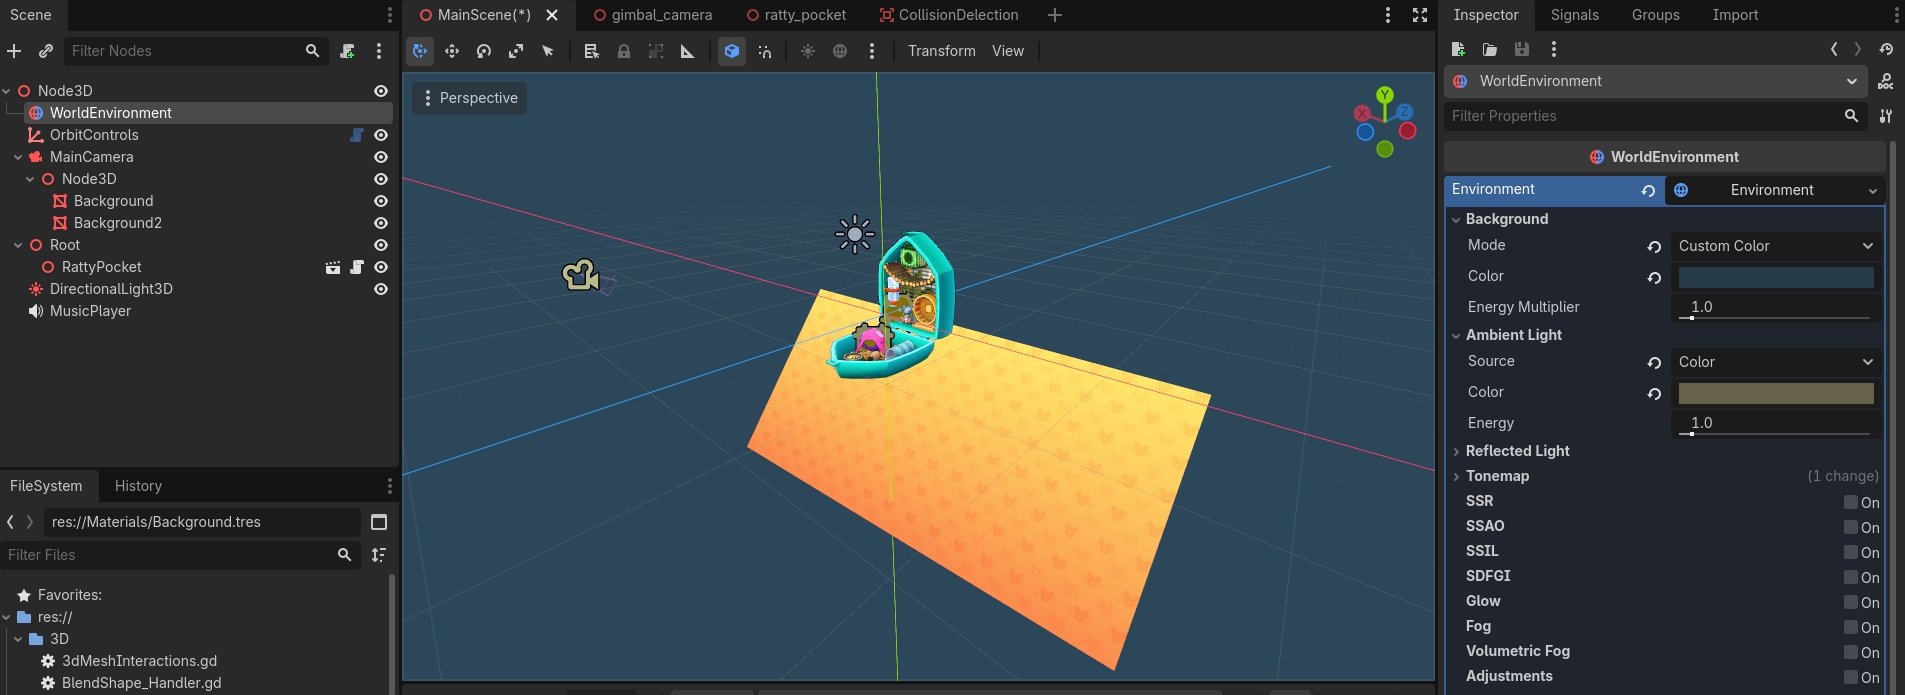Click the Ambient Light color swatch
The width and height of the screenshot is (1905, 695).
[x=1776, y=393]
